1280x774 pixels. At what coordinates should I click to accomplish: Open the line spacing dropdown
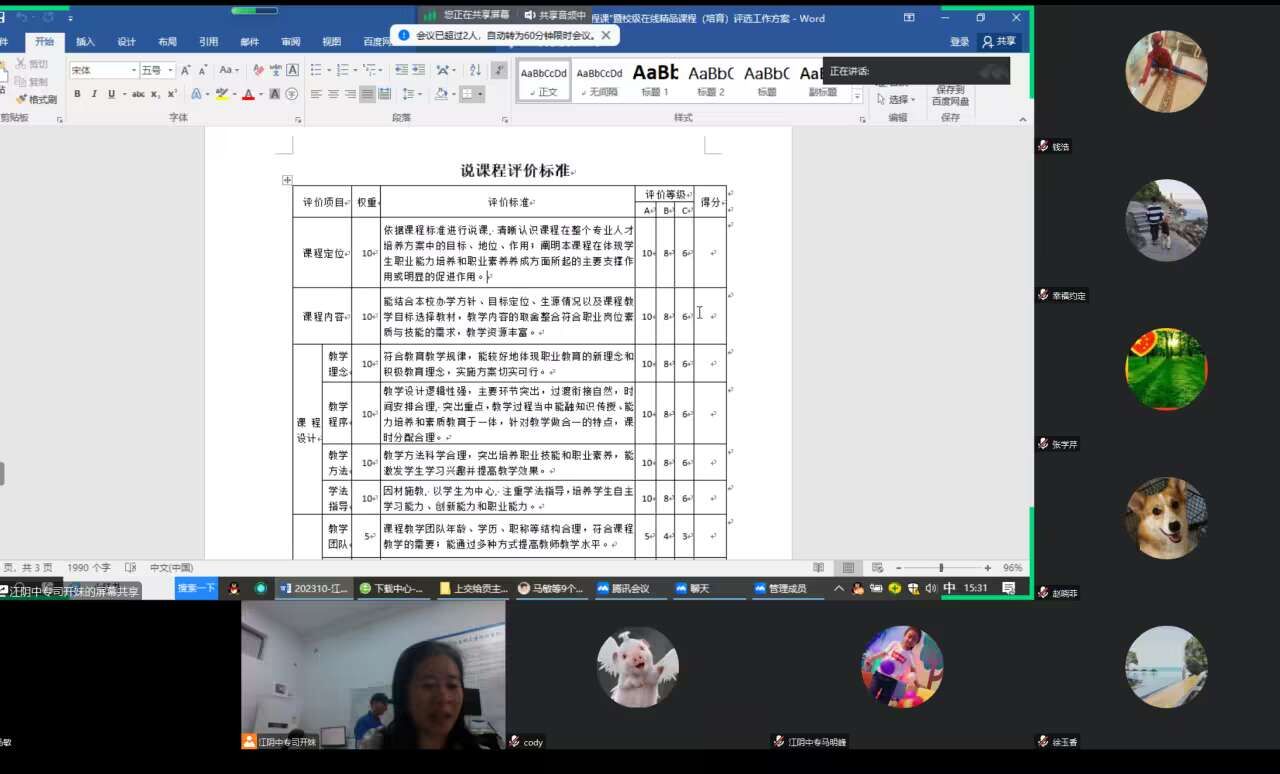[x=412, y=94]
